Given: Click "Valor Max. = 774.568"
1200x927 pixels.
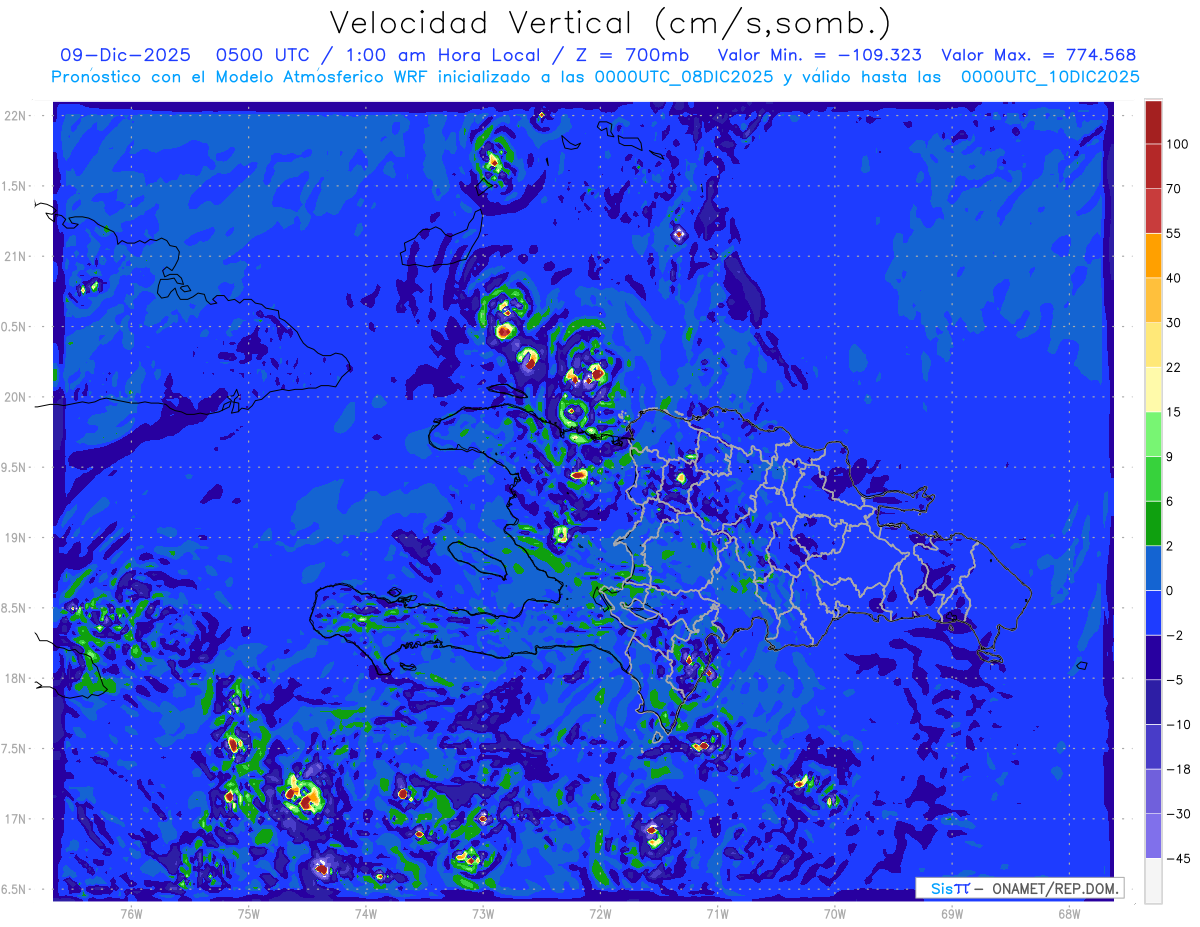Looking at the screenshot, I should [1039, 55].
